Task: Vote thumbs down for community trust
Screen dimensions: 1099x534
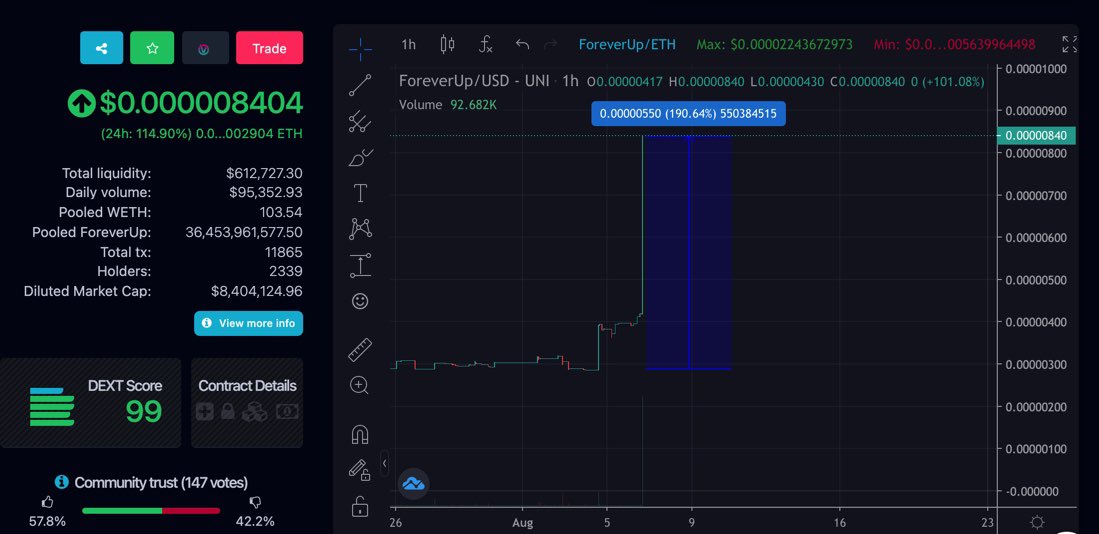Action: click(x=256, y=502)
